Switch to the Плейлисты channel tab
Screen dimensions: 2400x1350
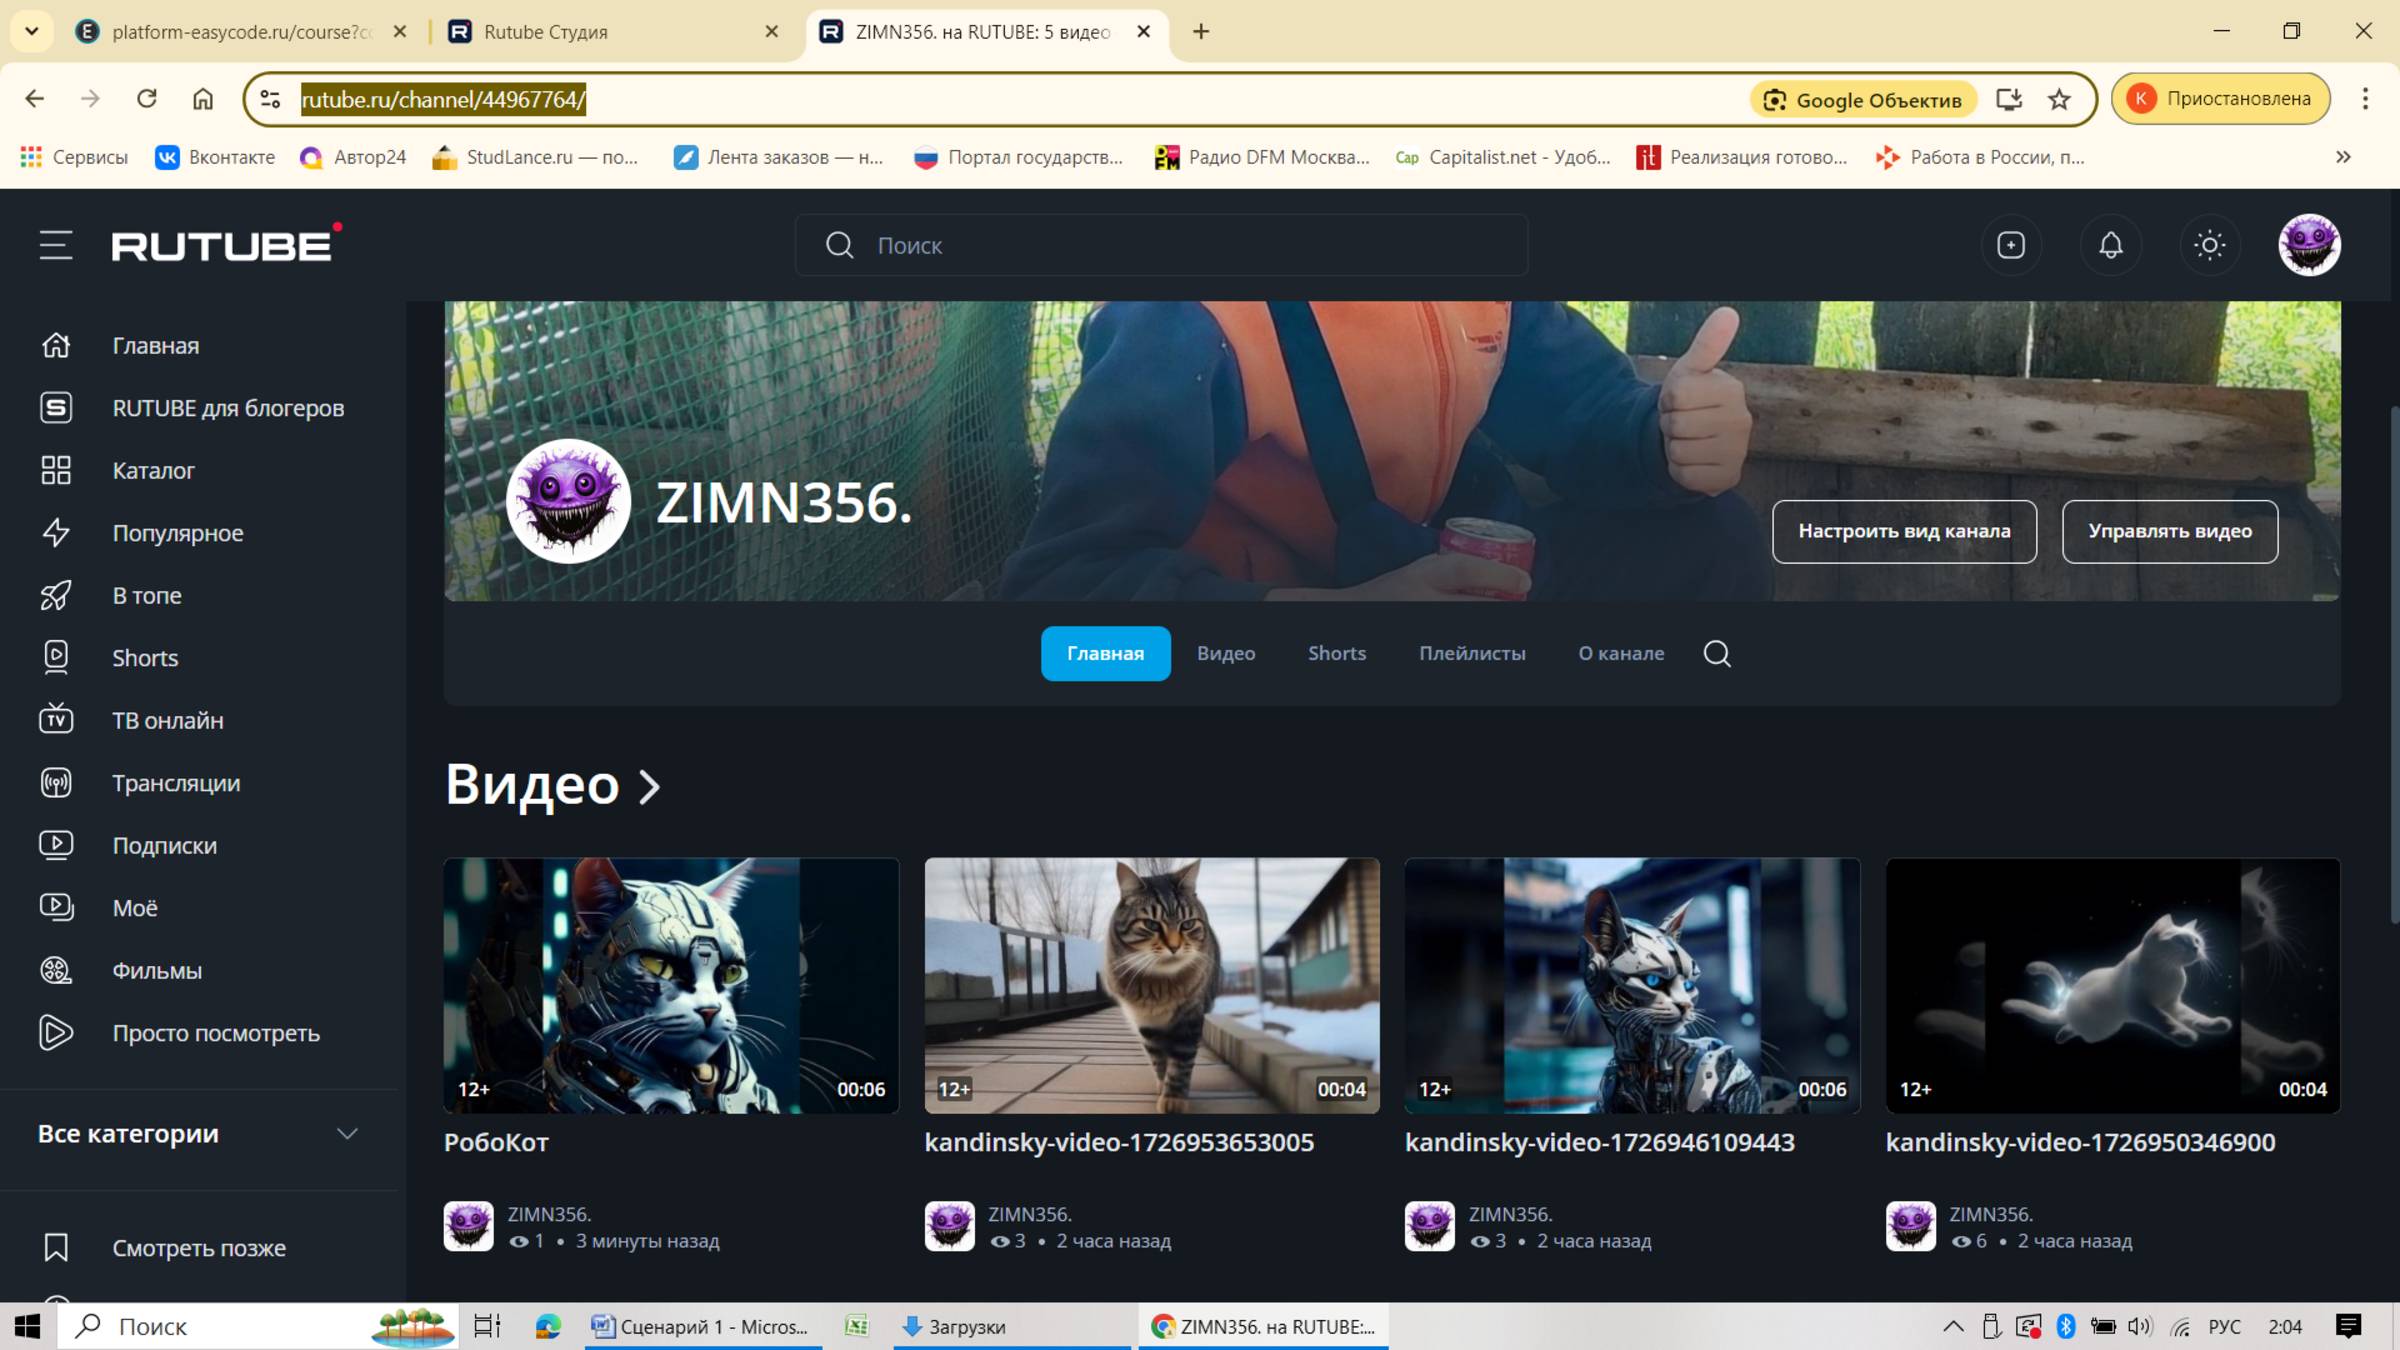tap(1472, 654)
